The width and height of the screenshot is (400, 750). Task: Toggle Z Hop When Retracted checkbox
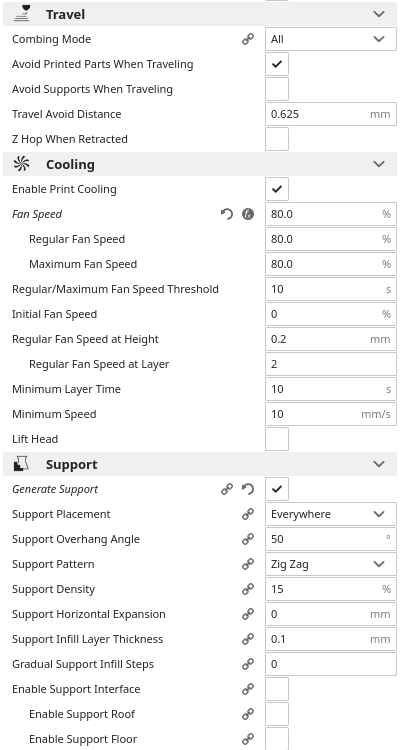point(277,139)
